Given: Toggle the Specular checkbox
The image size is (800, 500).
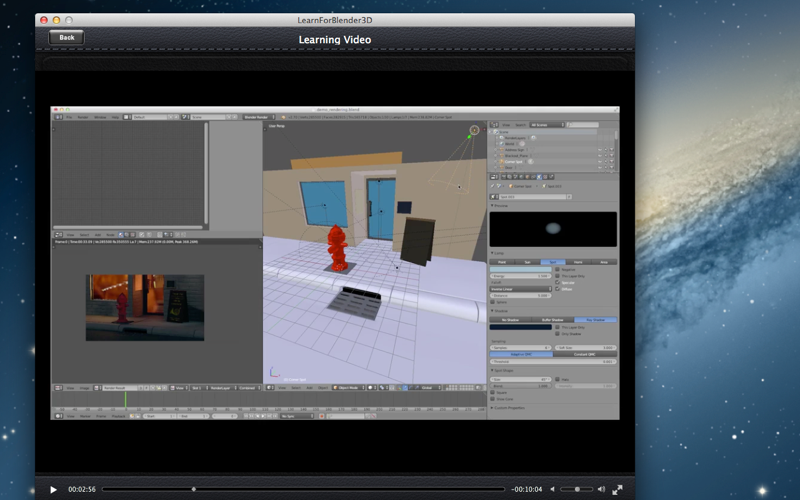Looking at the screenshot, I should (x=557, y=282).
